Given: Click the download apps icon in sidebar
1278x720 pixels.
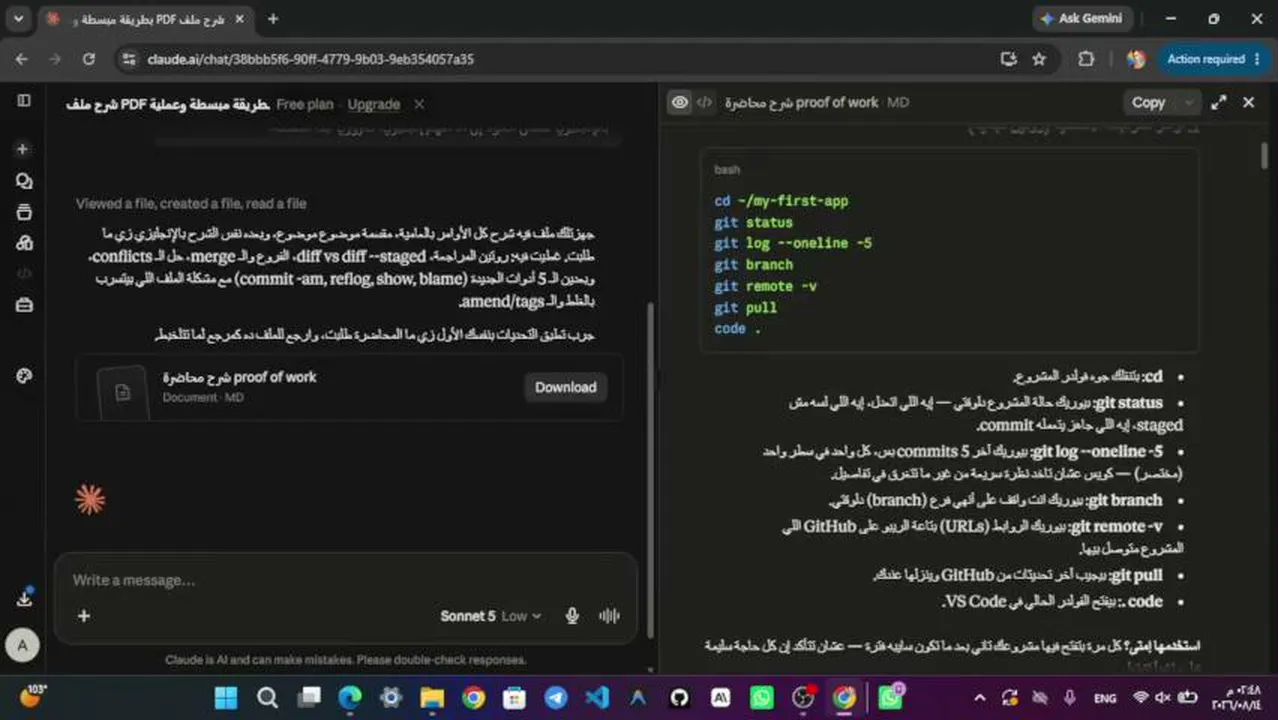Looking at the screenshot, I should (x=24, y=598).
